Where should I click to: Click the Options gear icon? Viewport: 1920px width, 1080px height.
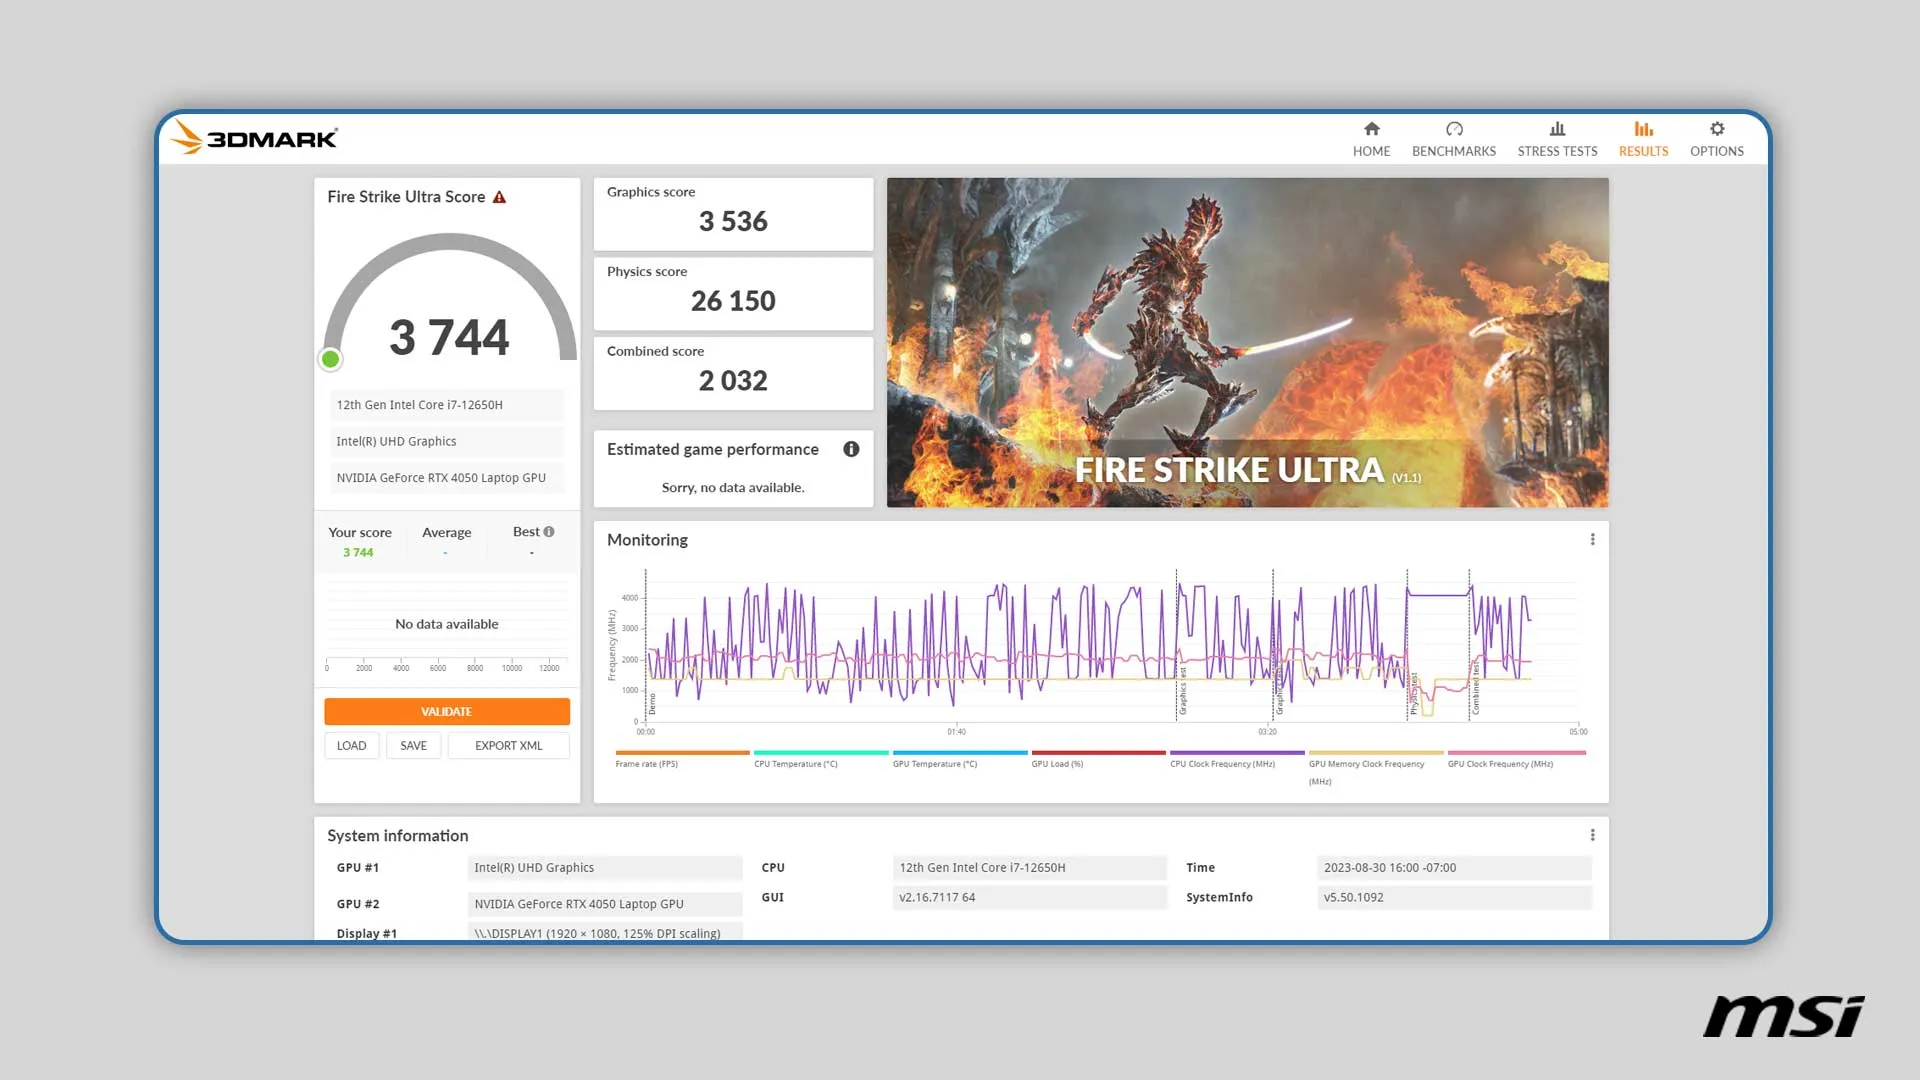[x=1717, y=129]
